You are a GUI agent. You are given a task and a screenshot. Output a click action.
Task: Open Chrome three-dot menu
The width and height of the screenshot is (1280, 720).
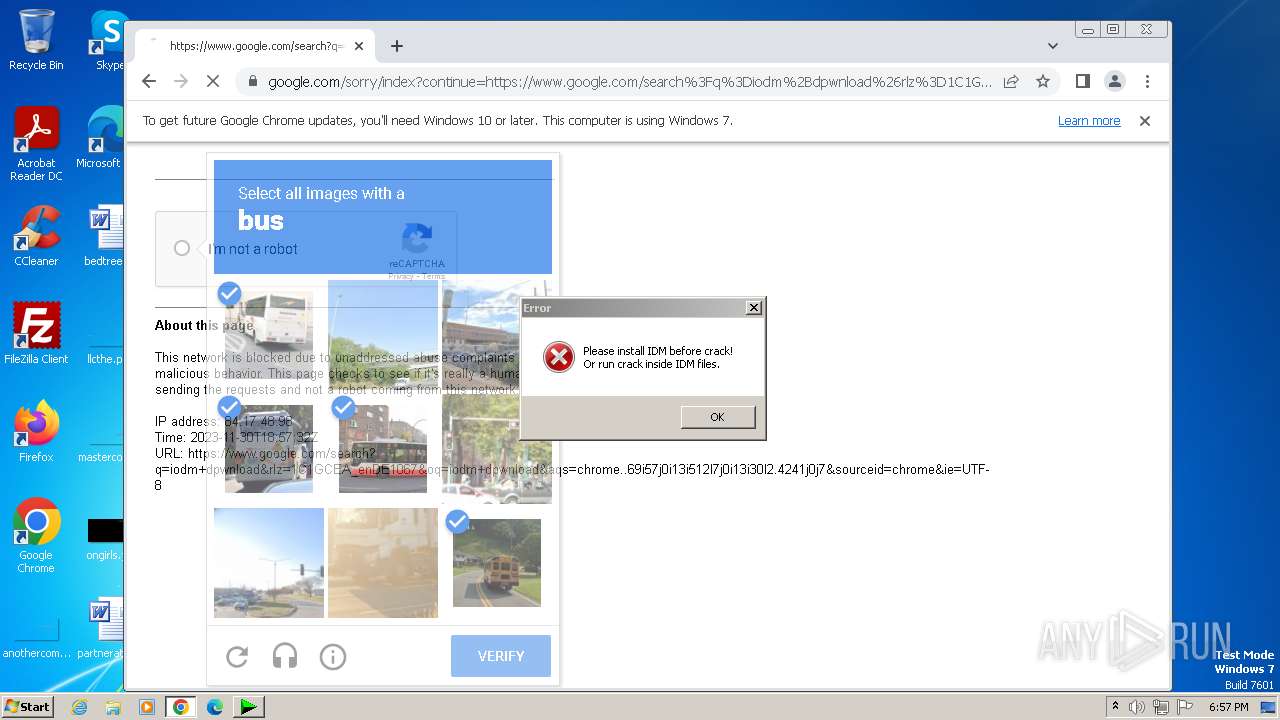[x=1147, y=81]
